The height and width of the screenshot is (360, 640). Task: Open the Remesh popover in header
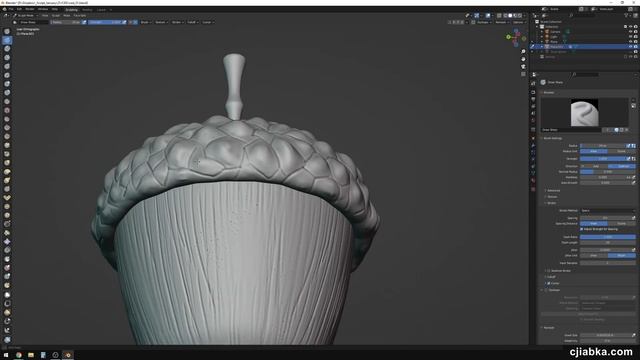pos(501,22)
